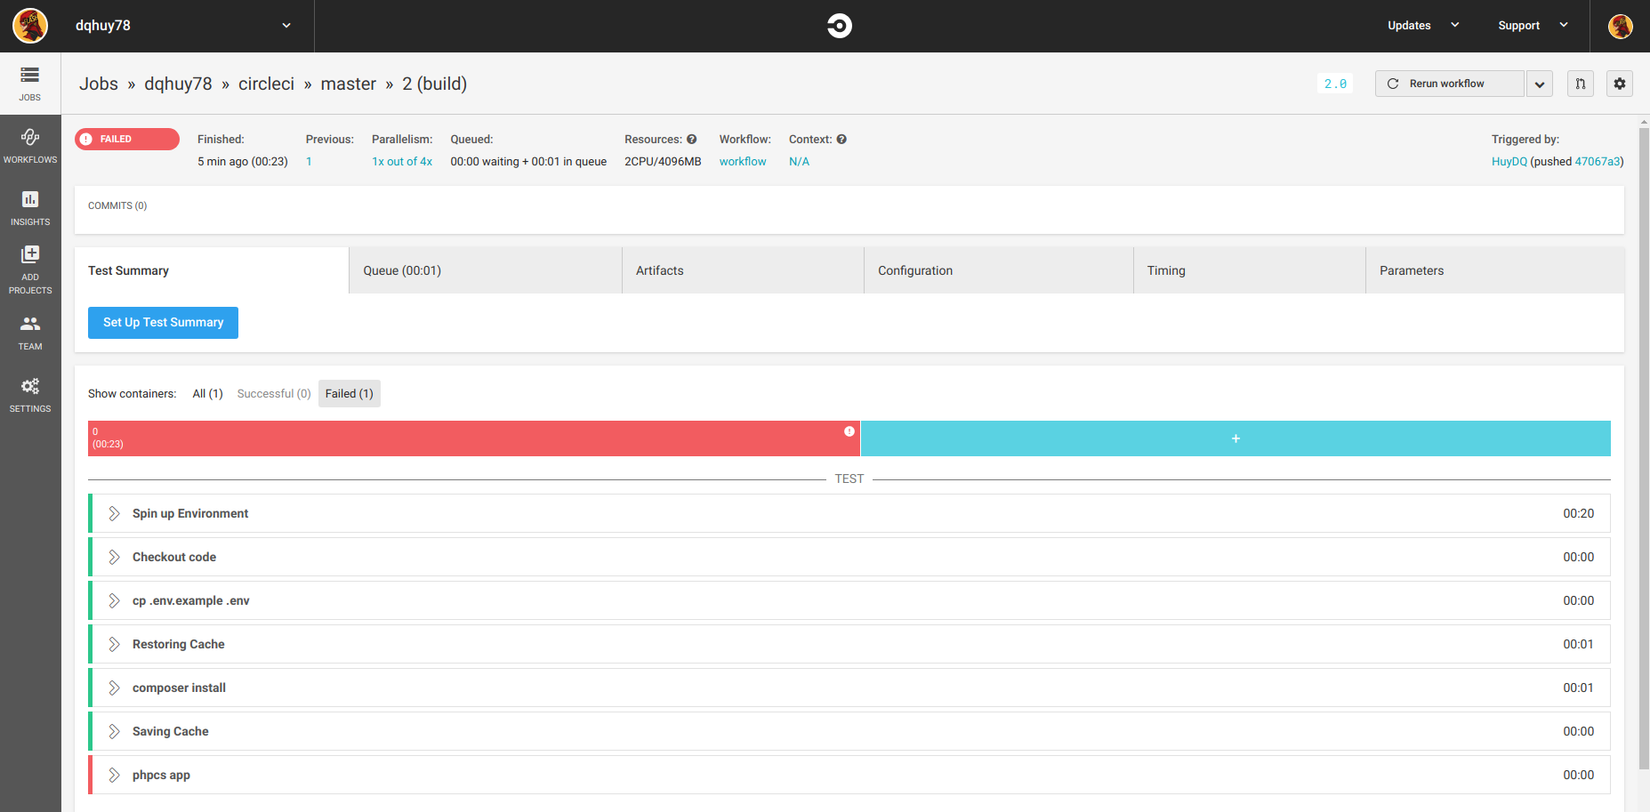Open the user profile avatar at top right
The image size is (1650, 812).
click(1620, 26)
